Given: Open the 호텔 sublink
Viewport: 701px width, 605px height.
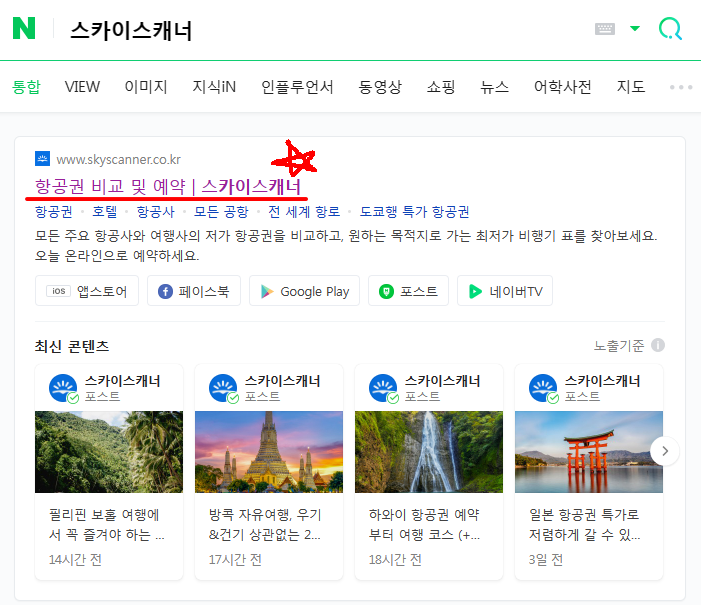Looking at the screenshot, I should click(105, 212).
